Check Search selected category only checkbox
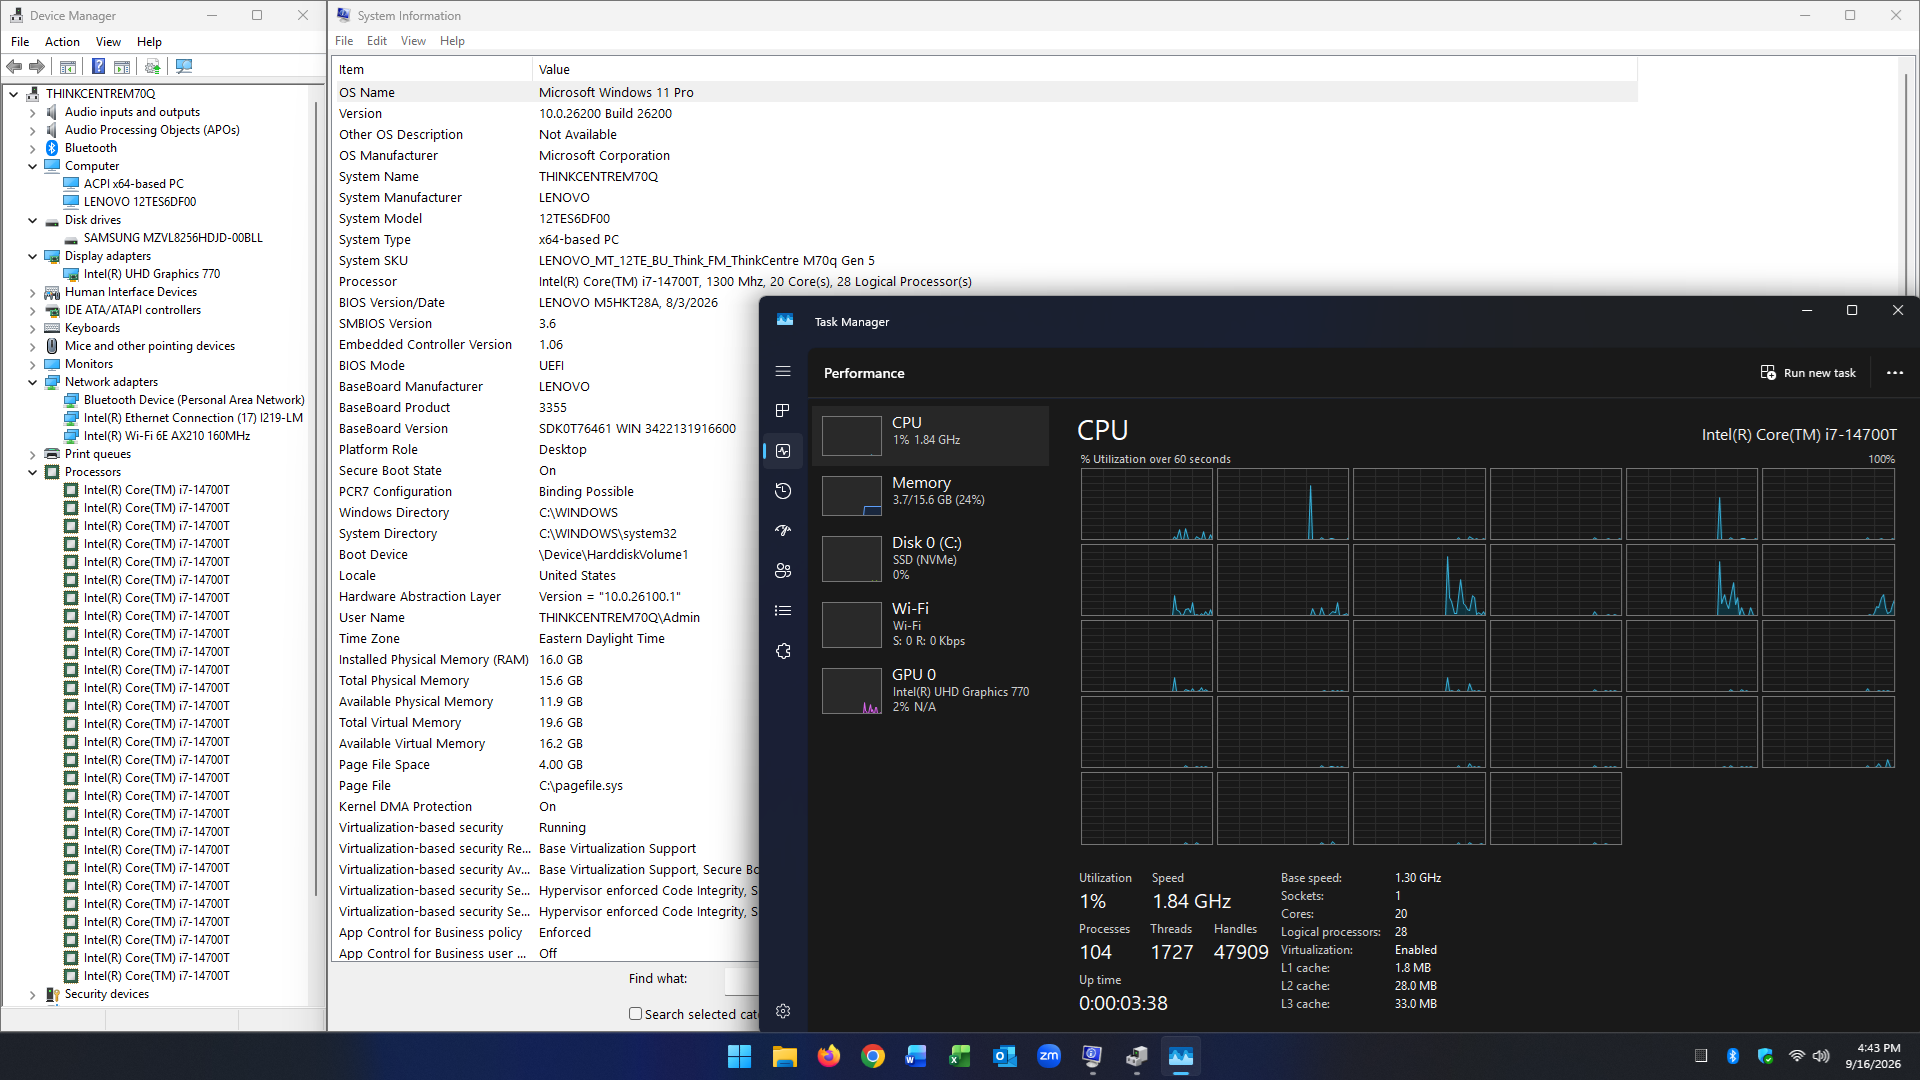 635,1014
